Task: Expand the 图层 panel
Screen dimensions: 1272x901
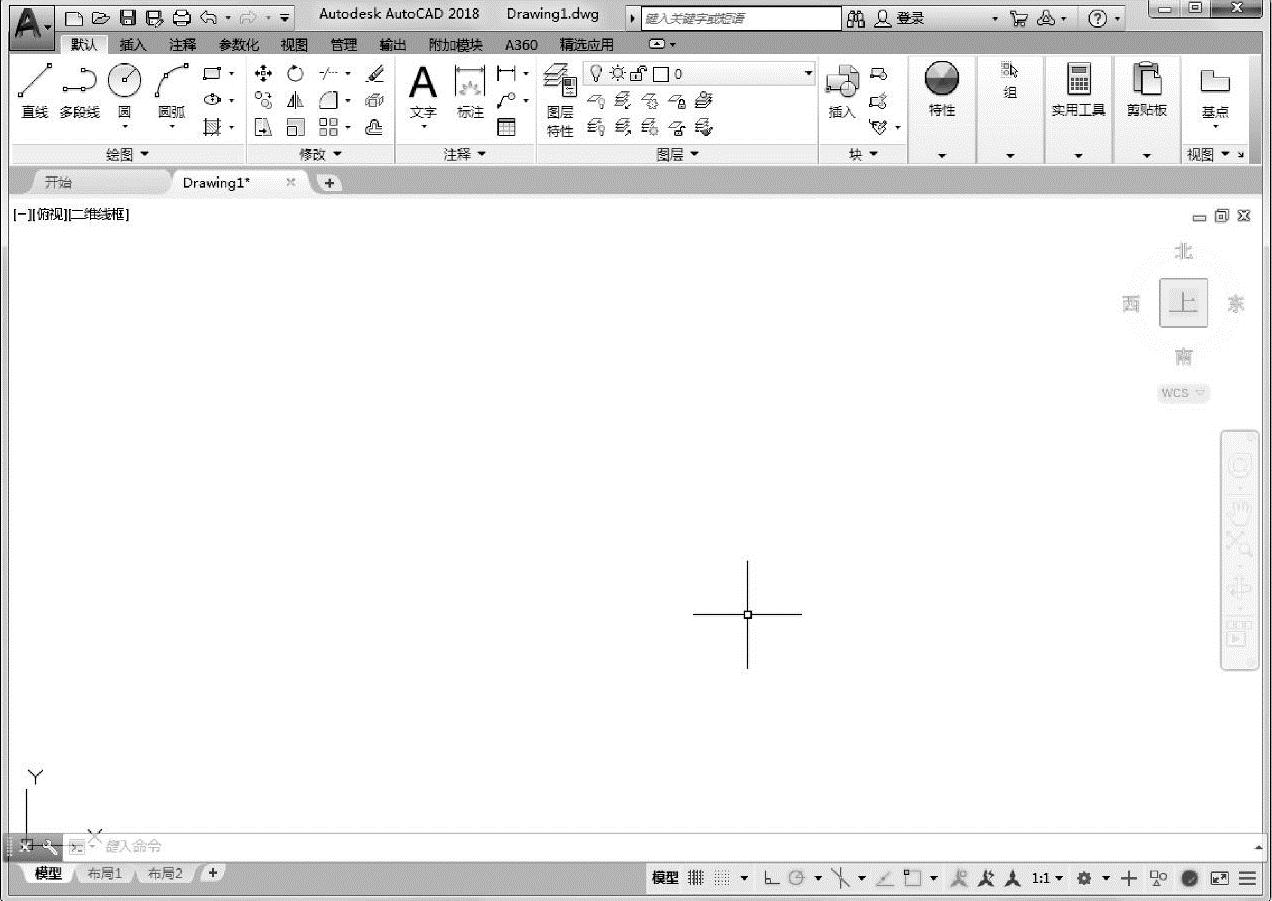Action: pos(677,154)
